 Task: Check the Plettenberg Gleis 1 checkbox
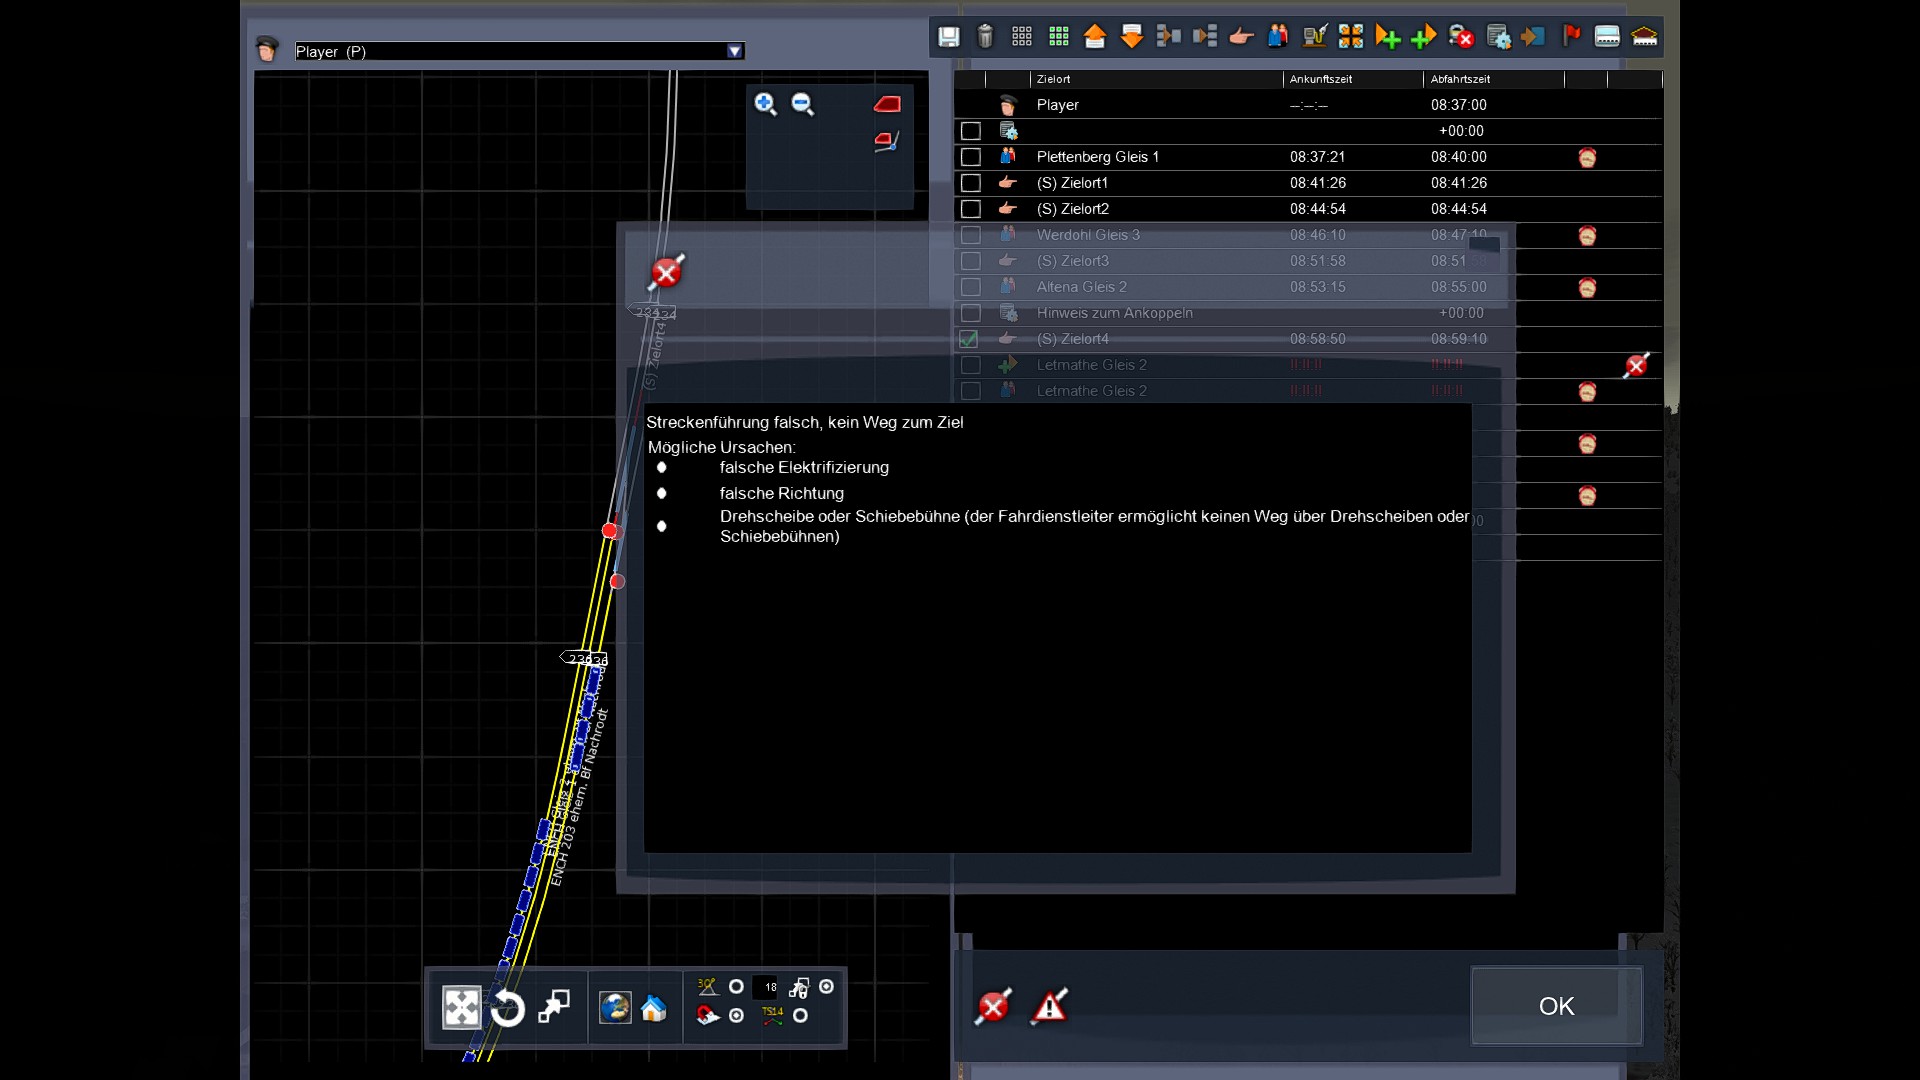click(970, 157)
